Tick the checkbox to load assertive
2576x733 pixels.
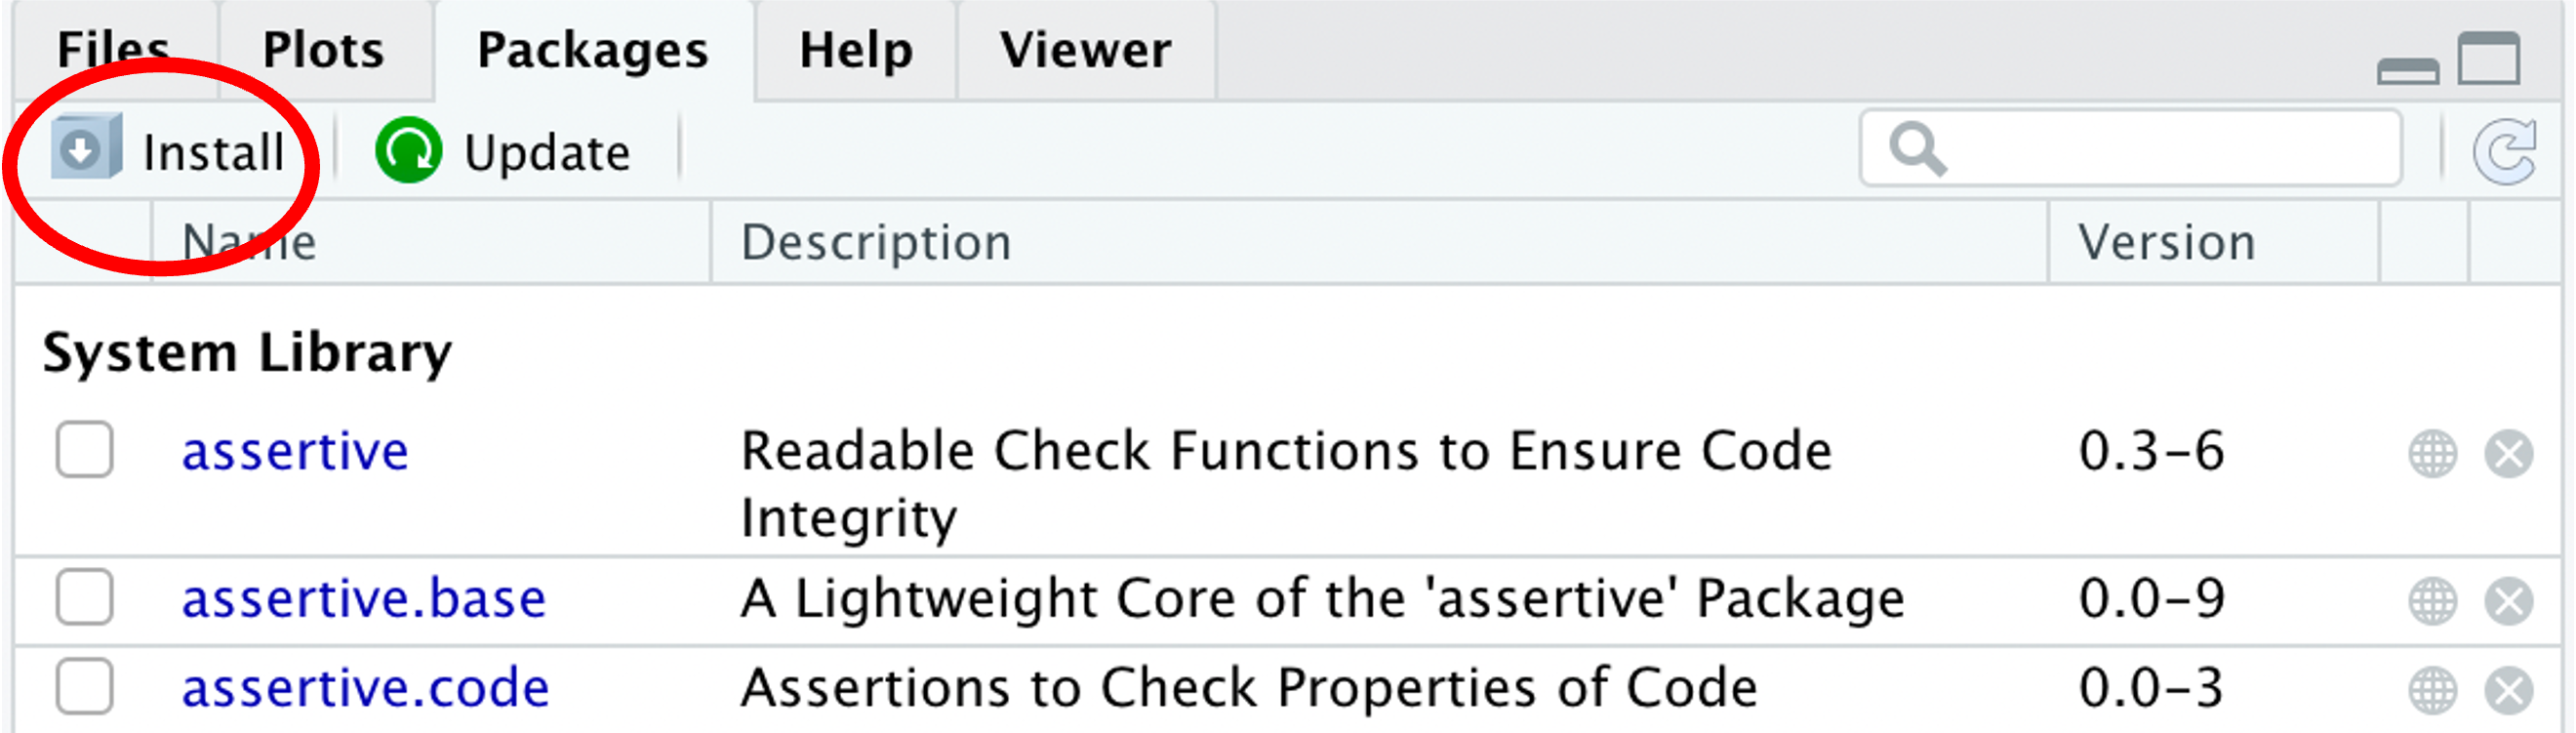point(84,449)
